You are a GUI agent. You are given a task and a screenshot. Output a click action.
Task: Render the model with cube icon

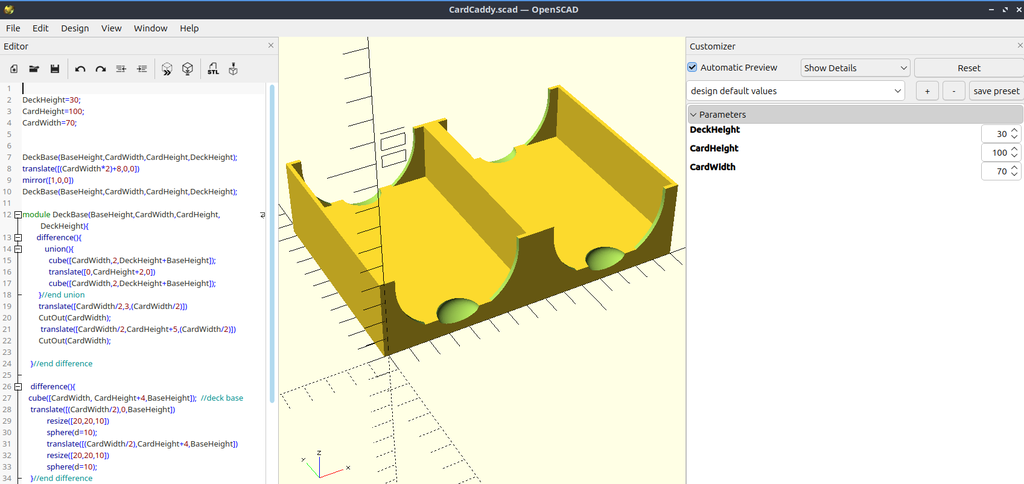[x=187, y=69]
